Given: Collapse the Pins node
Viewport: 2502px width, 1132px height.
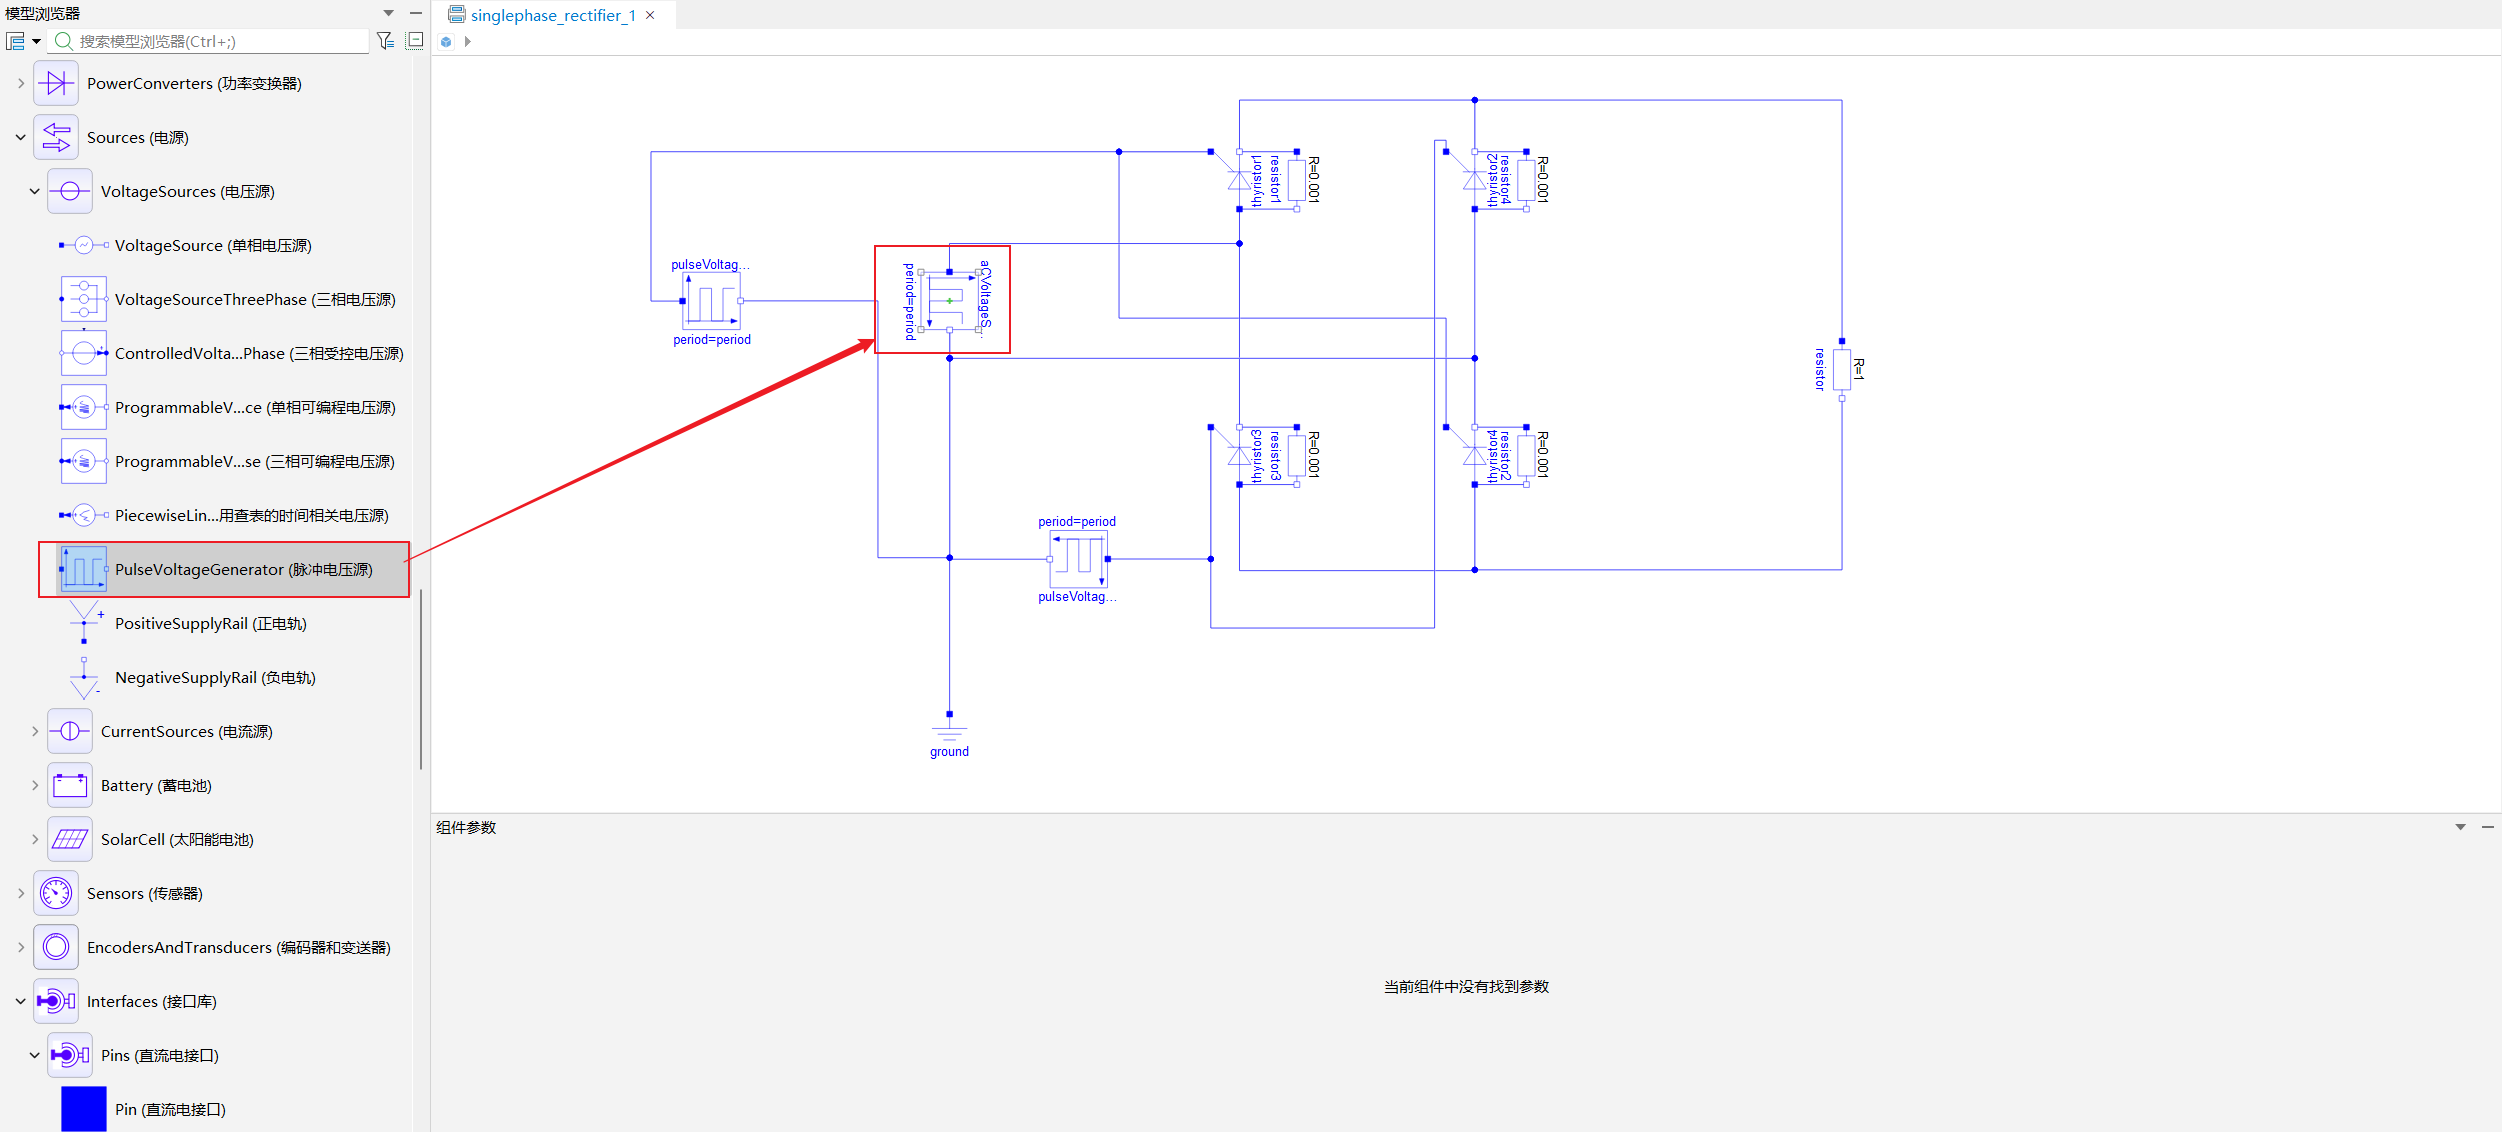Looking at the screenshot, I should 34,1055.
